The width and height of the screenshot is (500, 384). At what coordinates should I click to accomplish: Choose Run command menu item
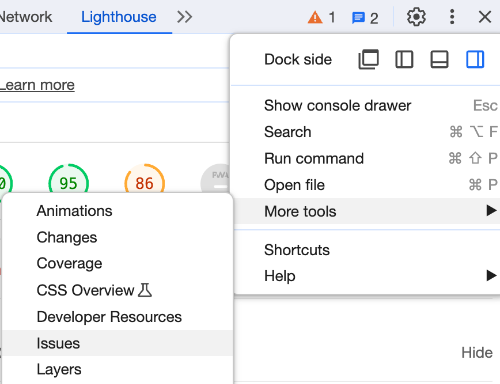pos(365,158)
